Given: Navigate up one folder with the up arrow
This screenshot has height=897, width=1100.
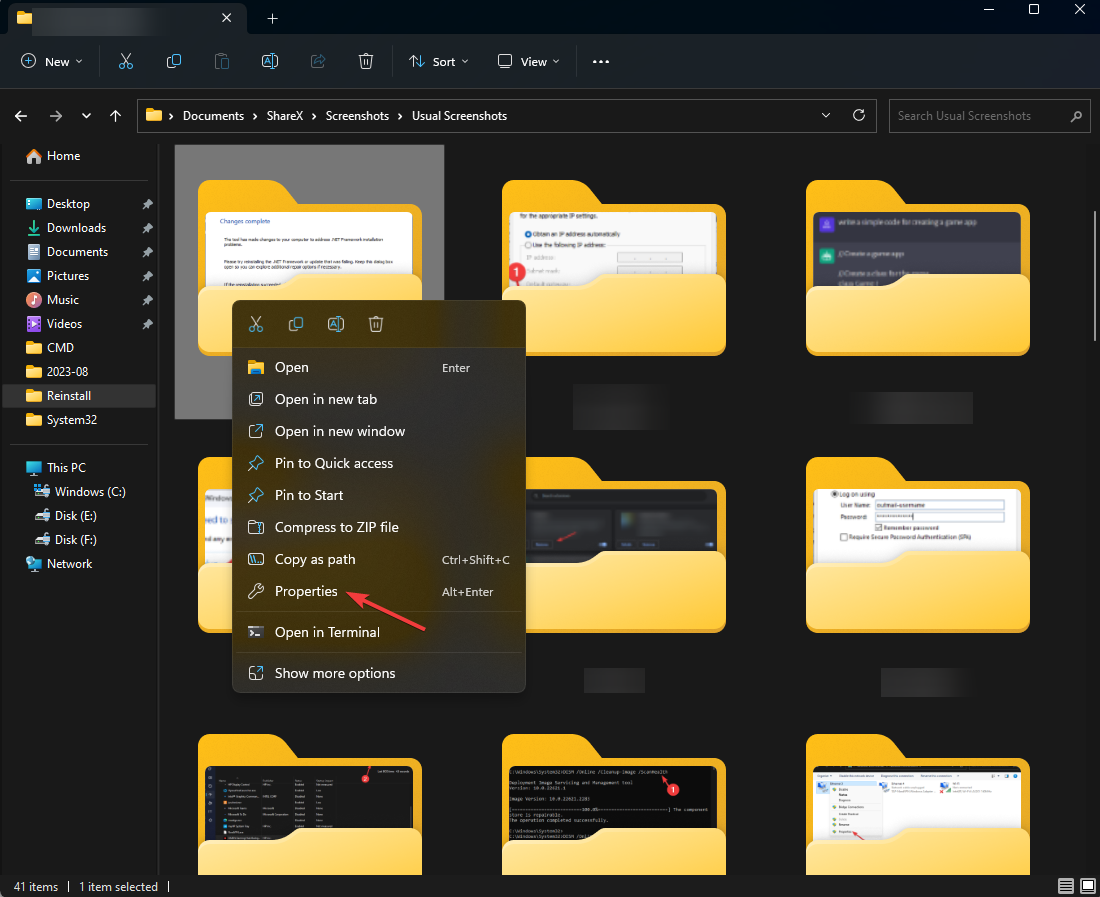Looking at the screenshot, I should point(116,116).
